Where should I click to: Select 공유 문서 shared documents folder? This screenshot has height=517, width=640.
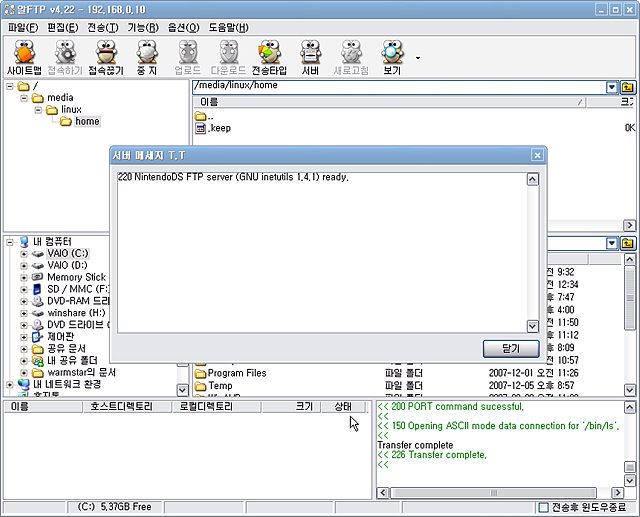coord(67,349)
